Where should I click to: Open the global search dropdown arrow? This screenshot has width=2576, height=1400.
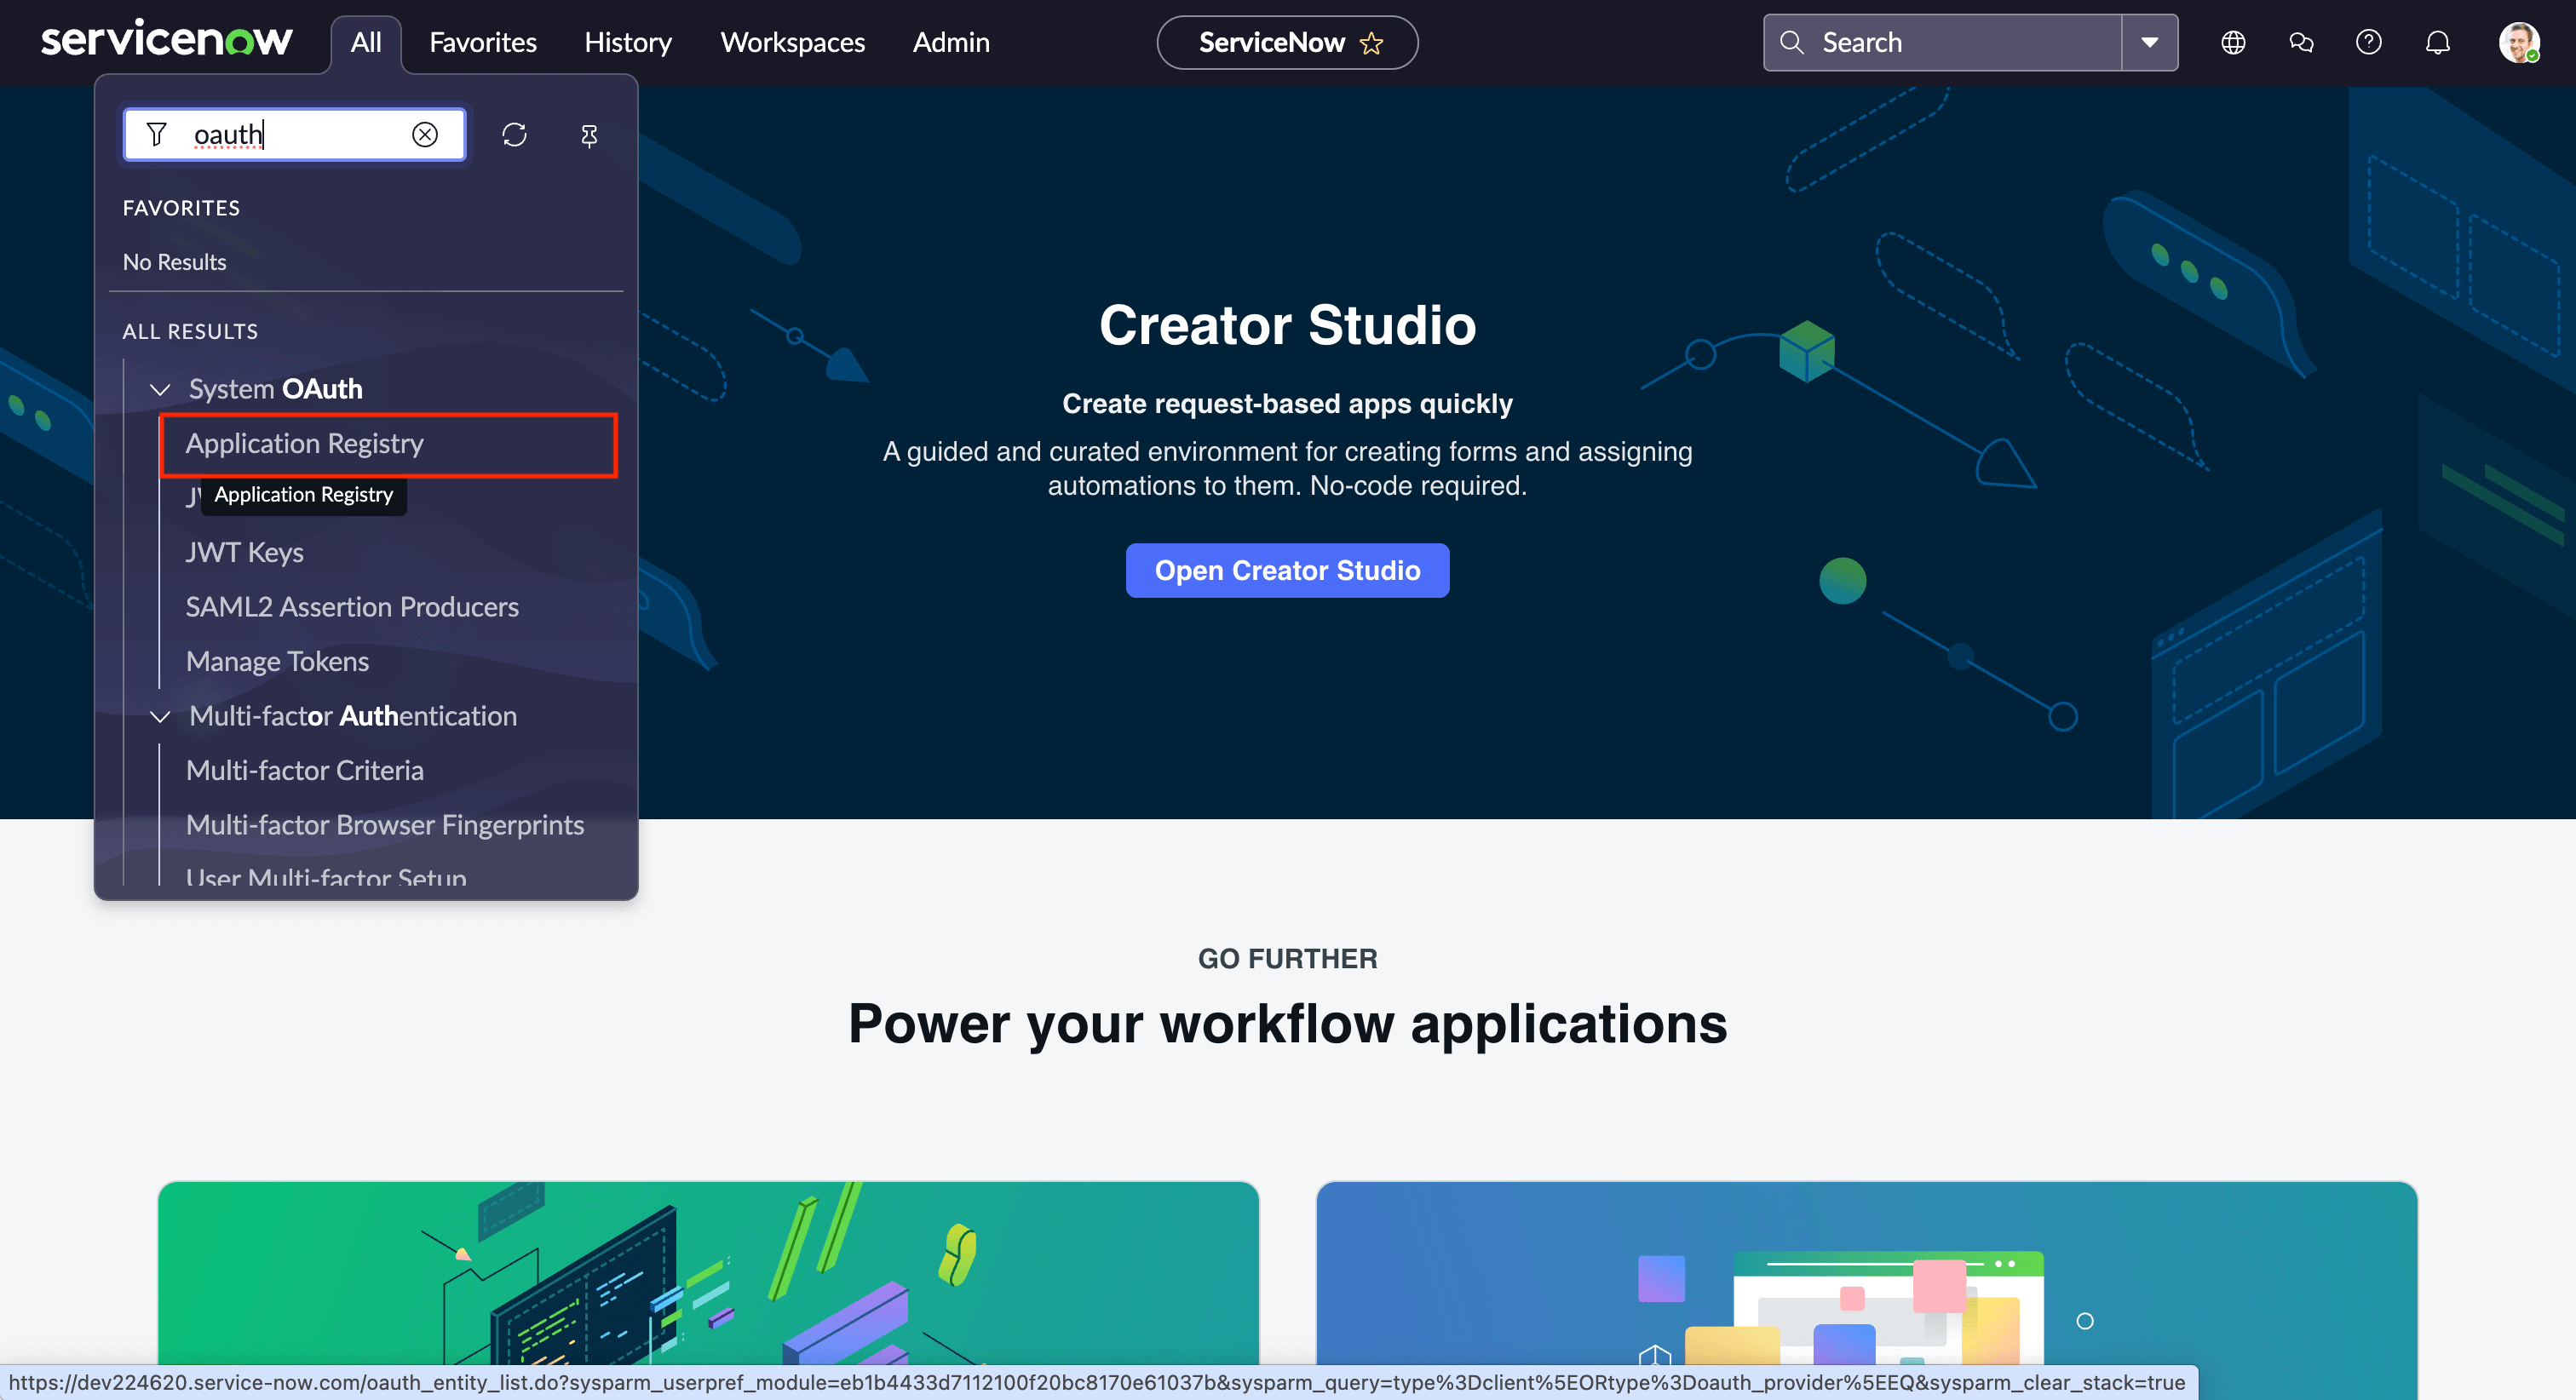[x=2149, y=42]
